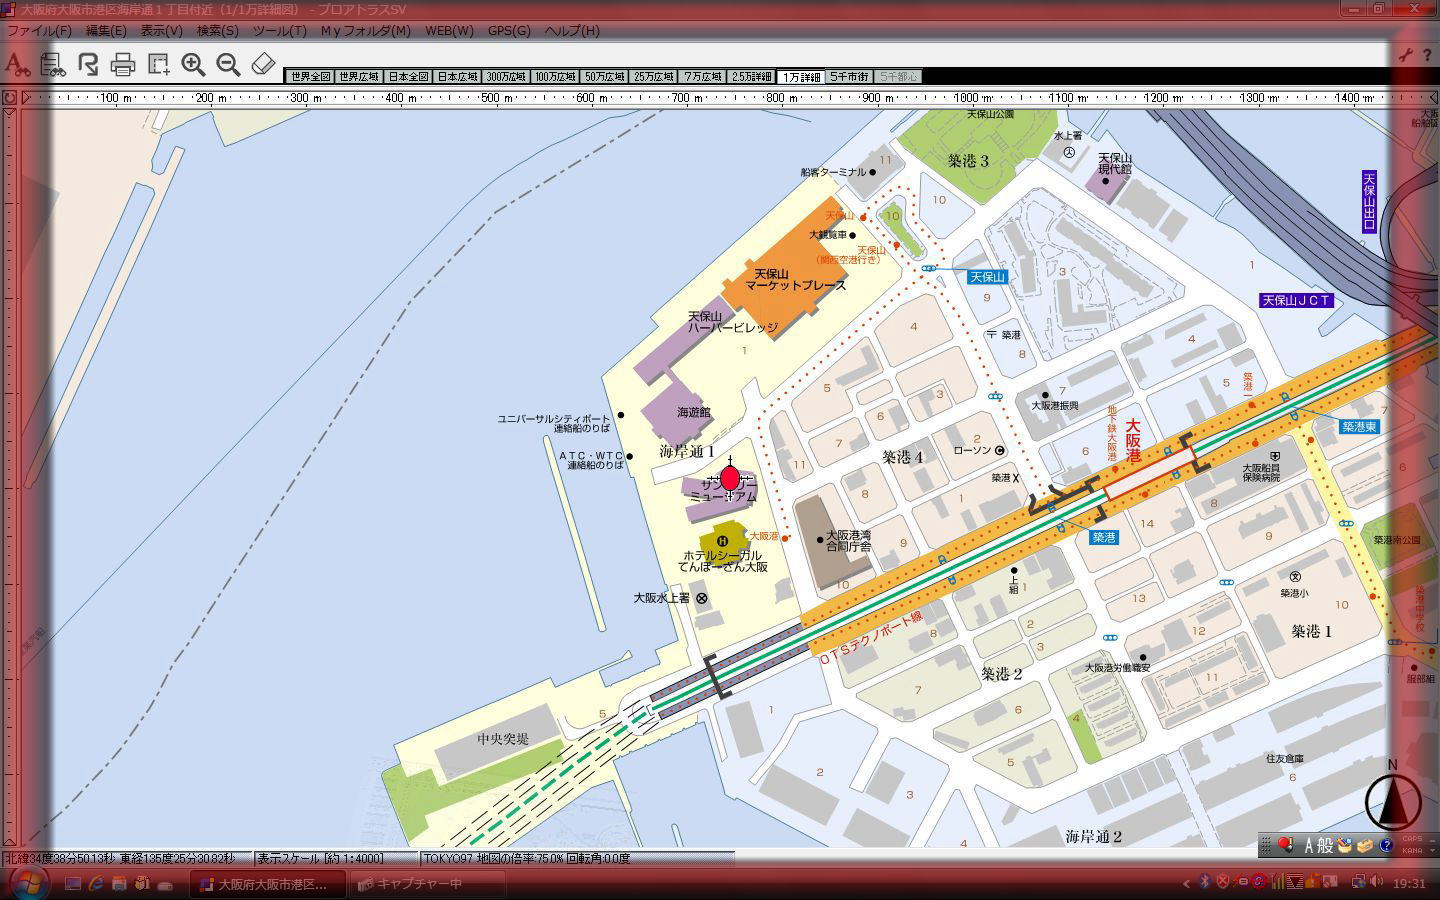Open the list search toolbar icon
This screenshot has width=1440, height=900.
pos(52,65)
